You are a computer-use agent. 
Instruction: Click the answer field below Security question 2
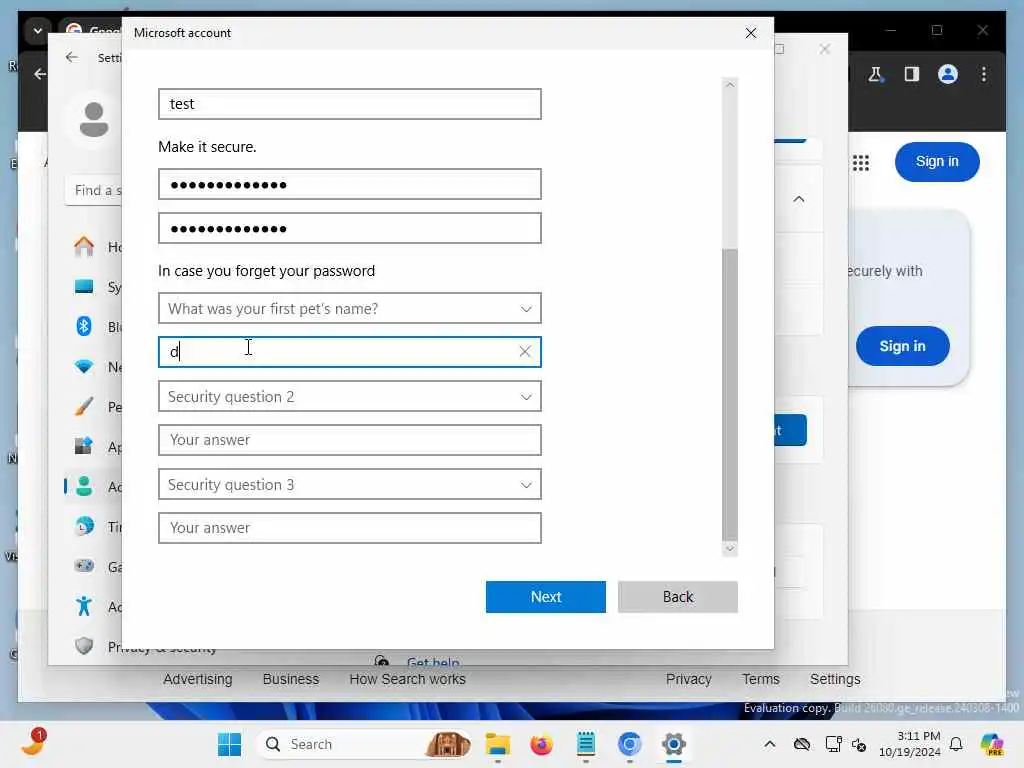click(349, 440)
